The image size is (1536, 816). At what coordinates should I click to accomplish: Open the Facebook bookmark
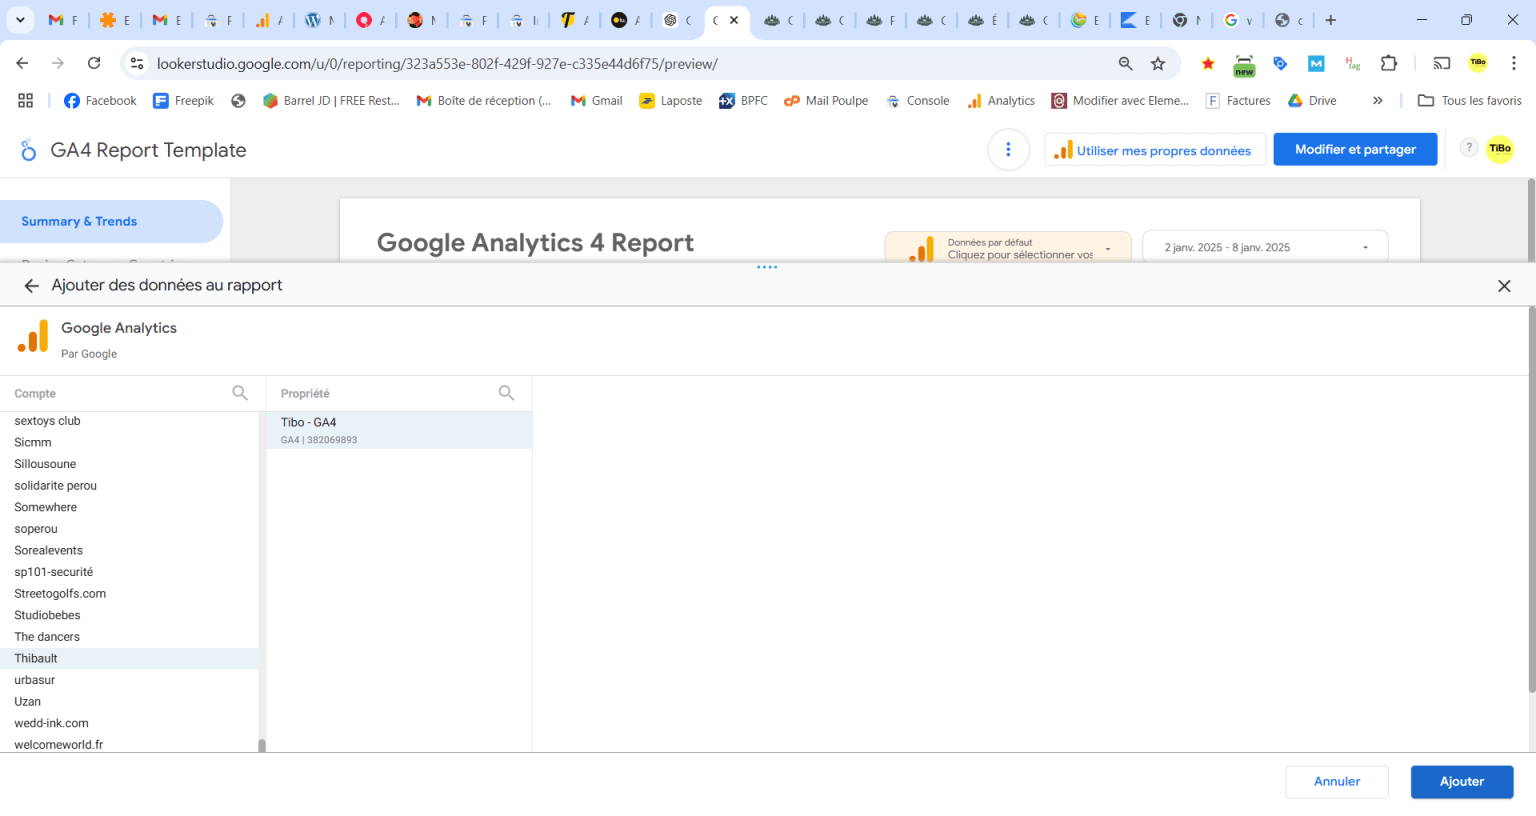(100, 100)
